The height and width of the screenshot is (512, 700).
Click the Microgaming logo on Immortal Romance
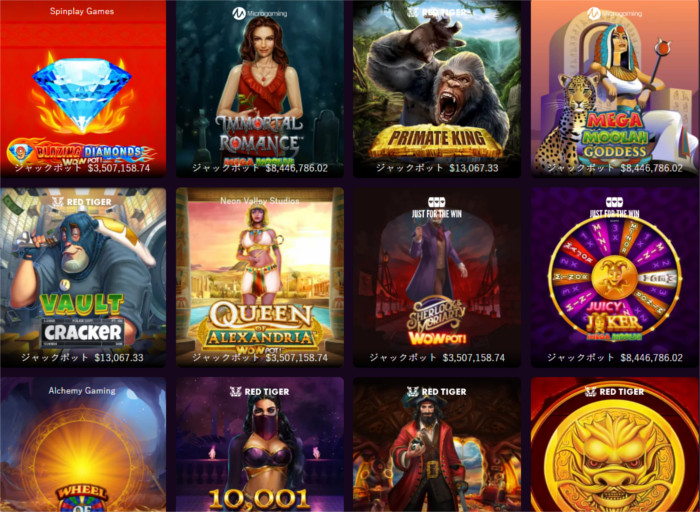pos(259,13)
